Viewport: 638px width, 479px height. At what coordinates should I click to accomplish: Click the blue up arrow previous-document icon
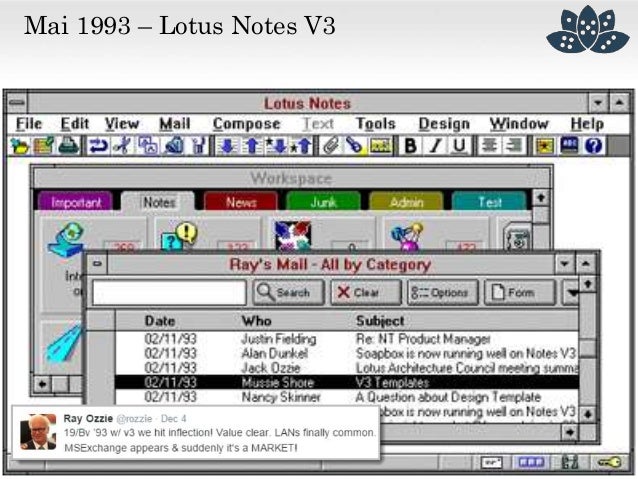point(252,146)
